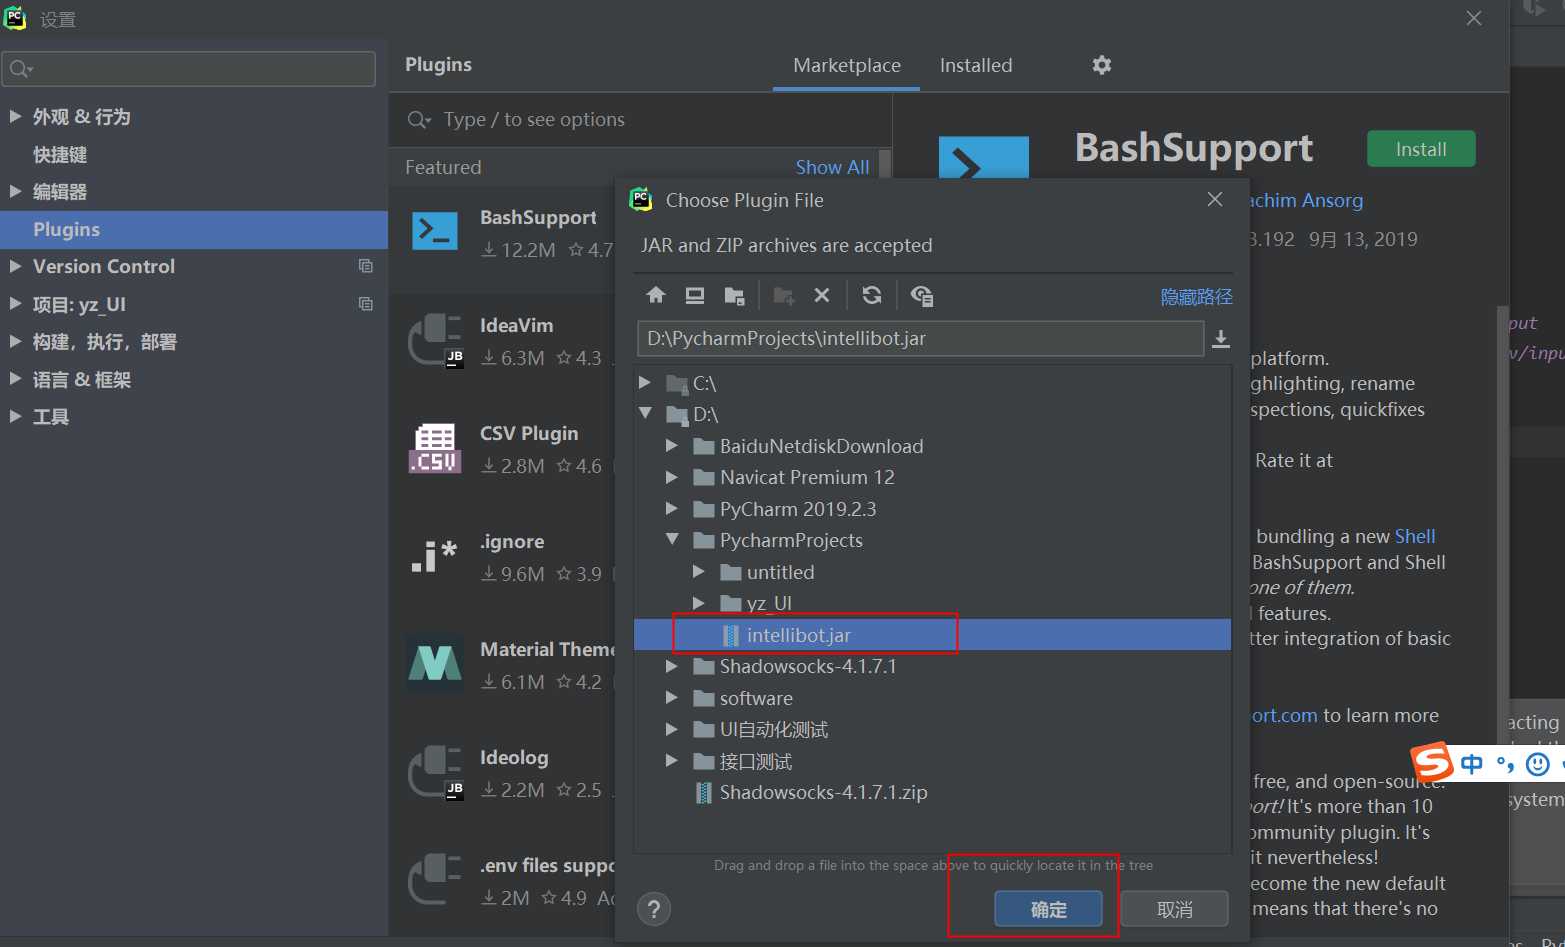Install BashSupport plugin

point(1421,149)
